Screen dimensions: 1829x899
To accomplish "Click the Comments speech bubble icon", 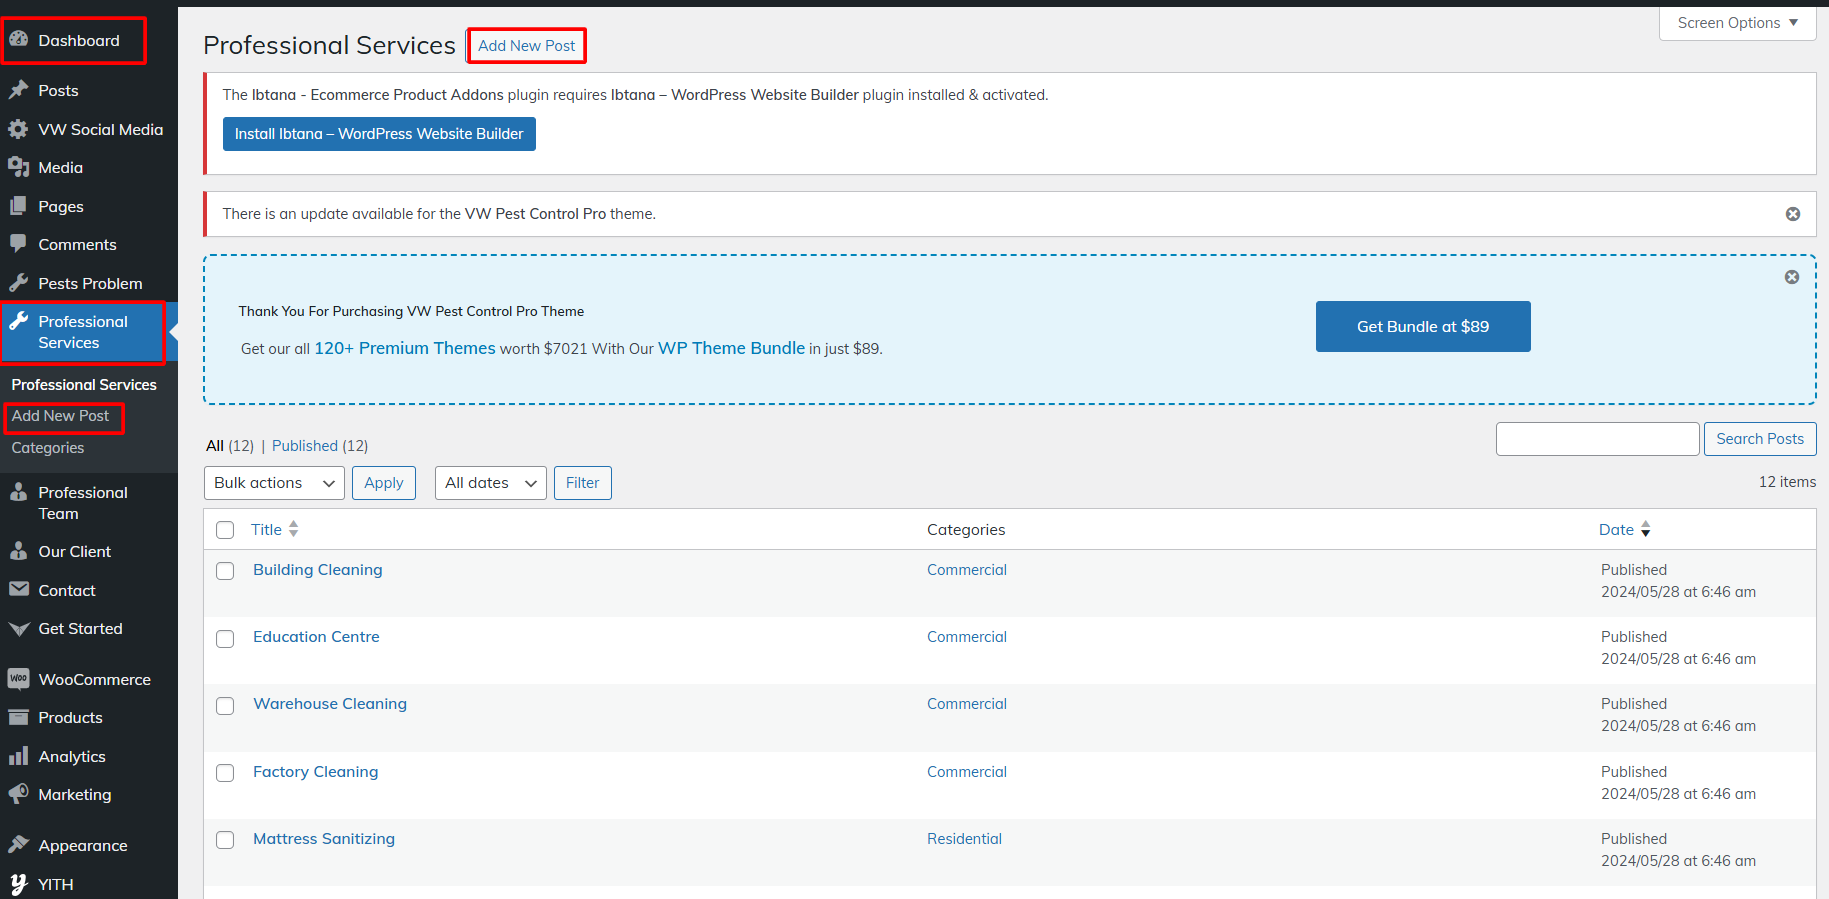I will pyautogui.click(x=19, y=244).
